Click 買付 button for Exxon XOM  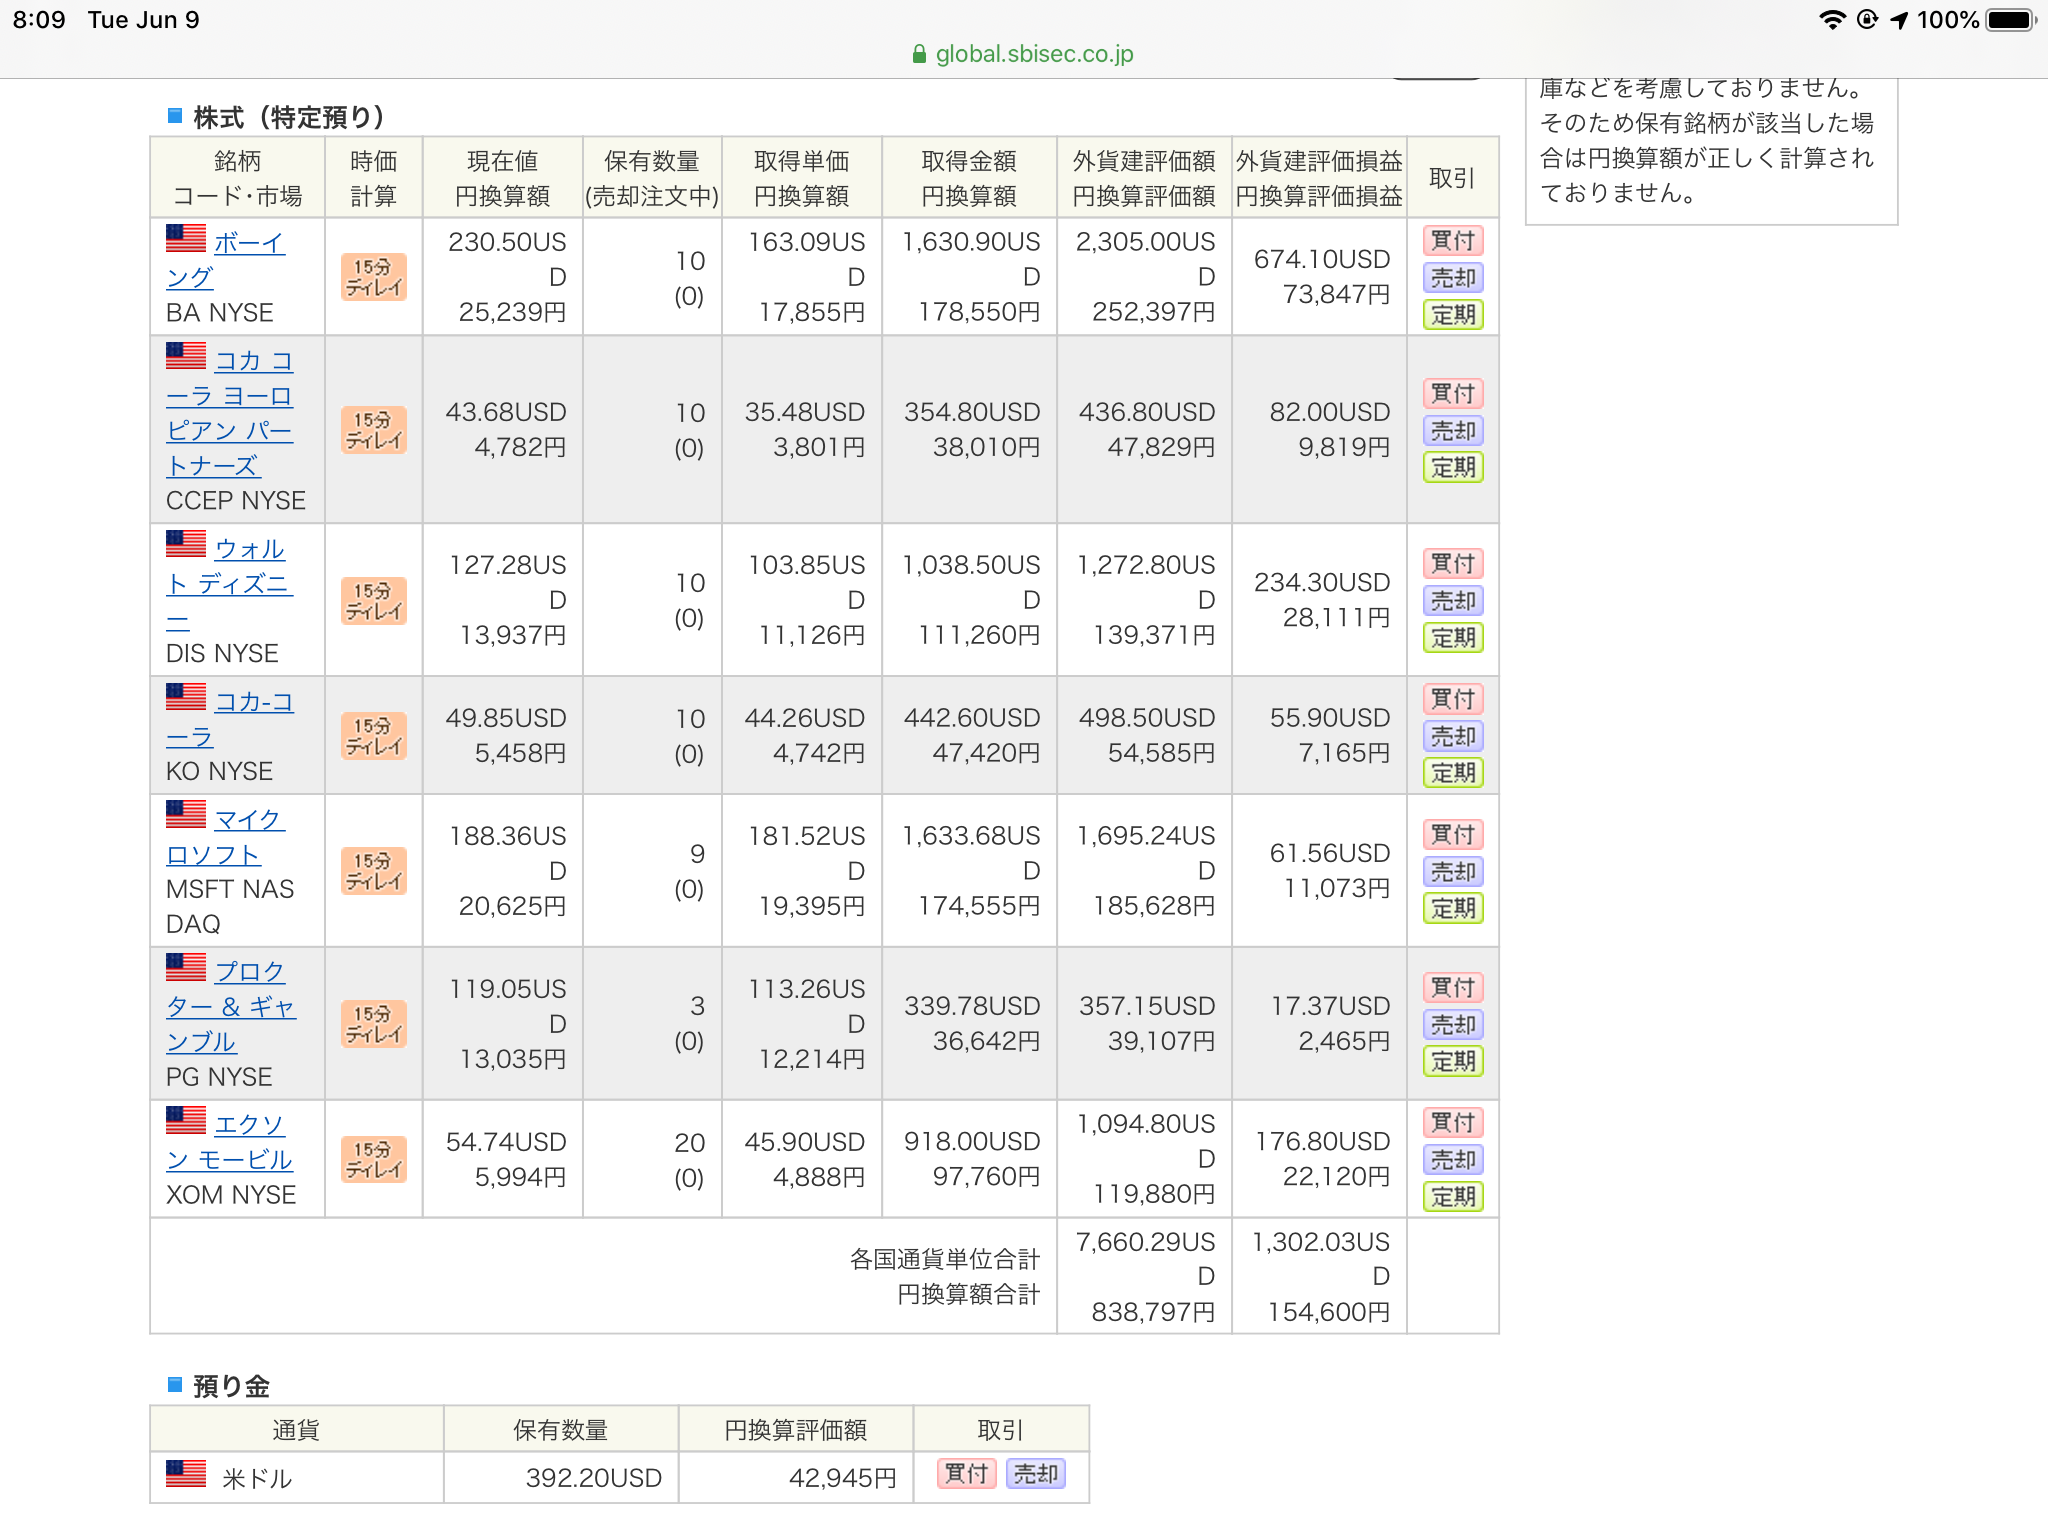click(1453, 1122)
